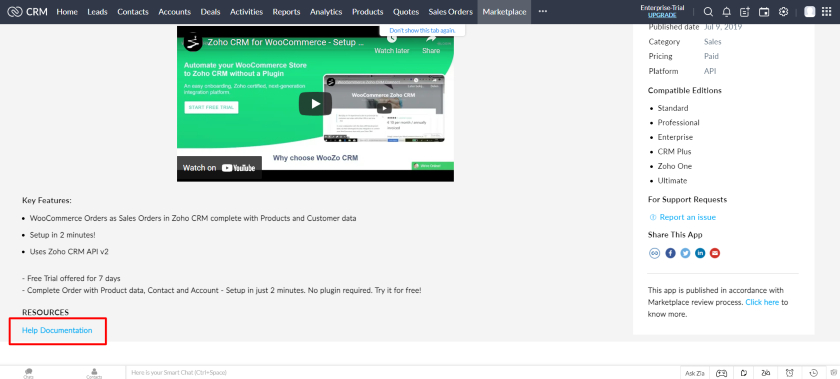Viewport: 840px width, 379px height.
Task: Expand the more modules ellipsis menu
Action: (x=543, y=12)
